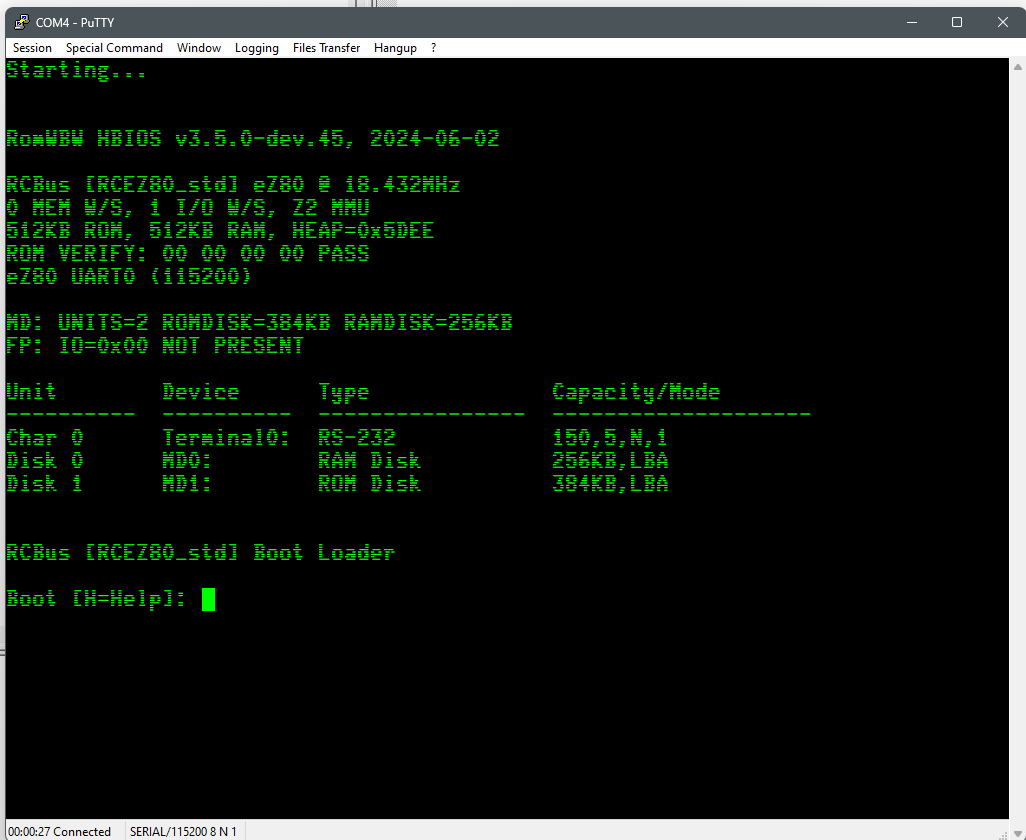This screenshot has height=840, width=1026.
Task: Click 'Disk 0' unit cell
Action: pyautogui.click(x=44, y=461)
